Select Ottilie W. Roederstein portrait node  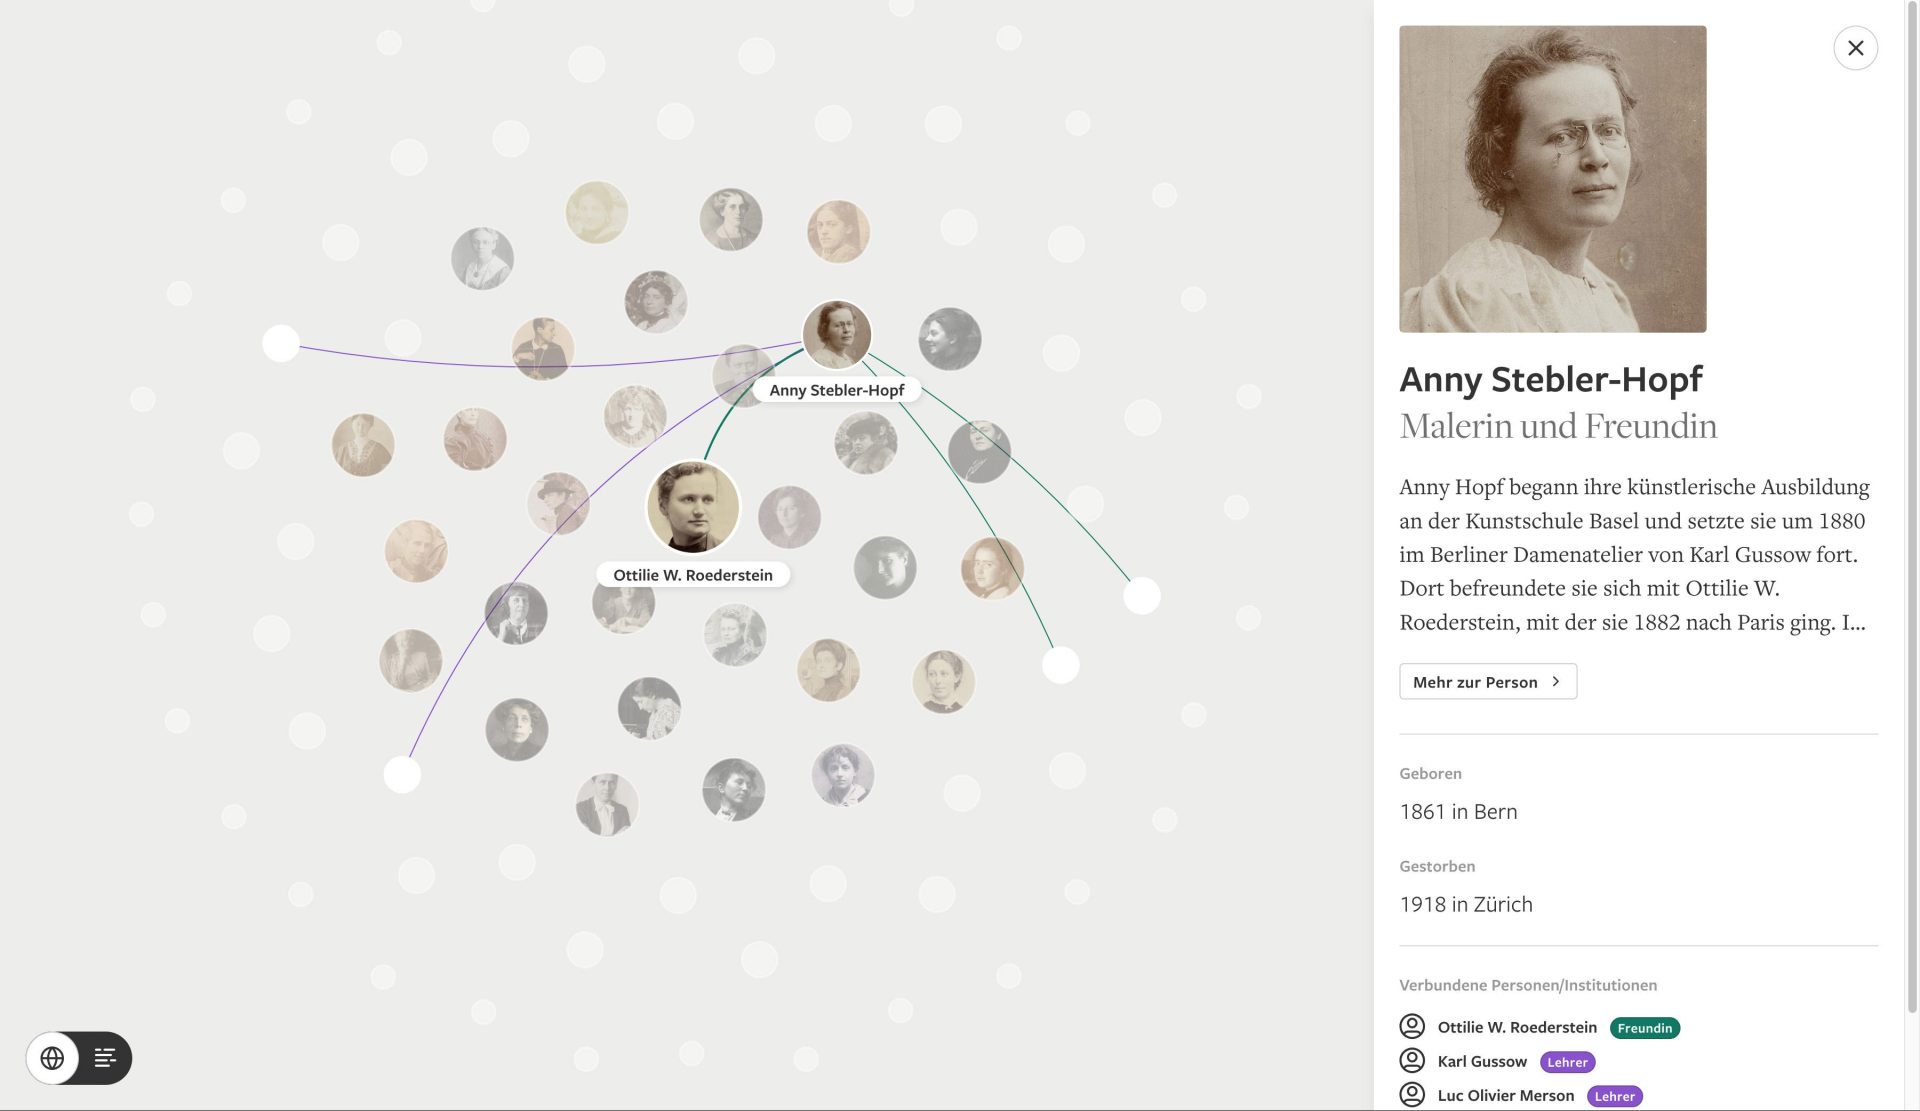[x=692, y=507]
